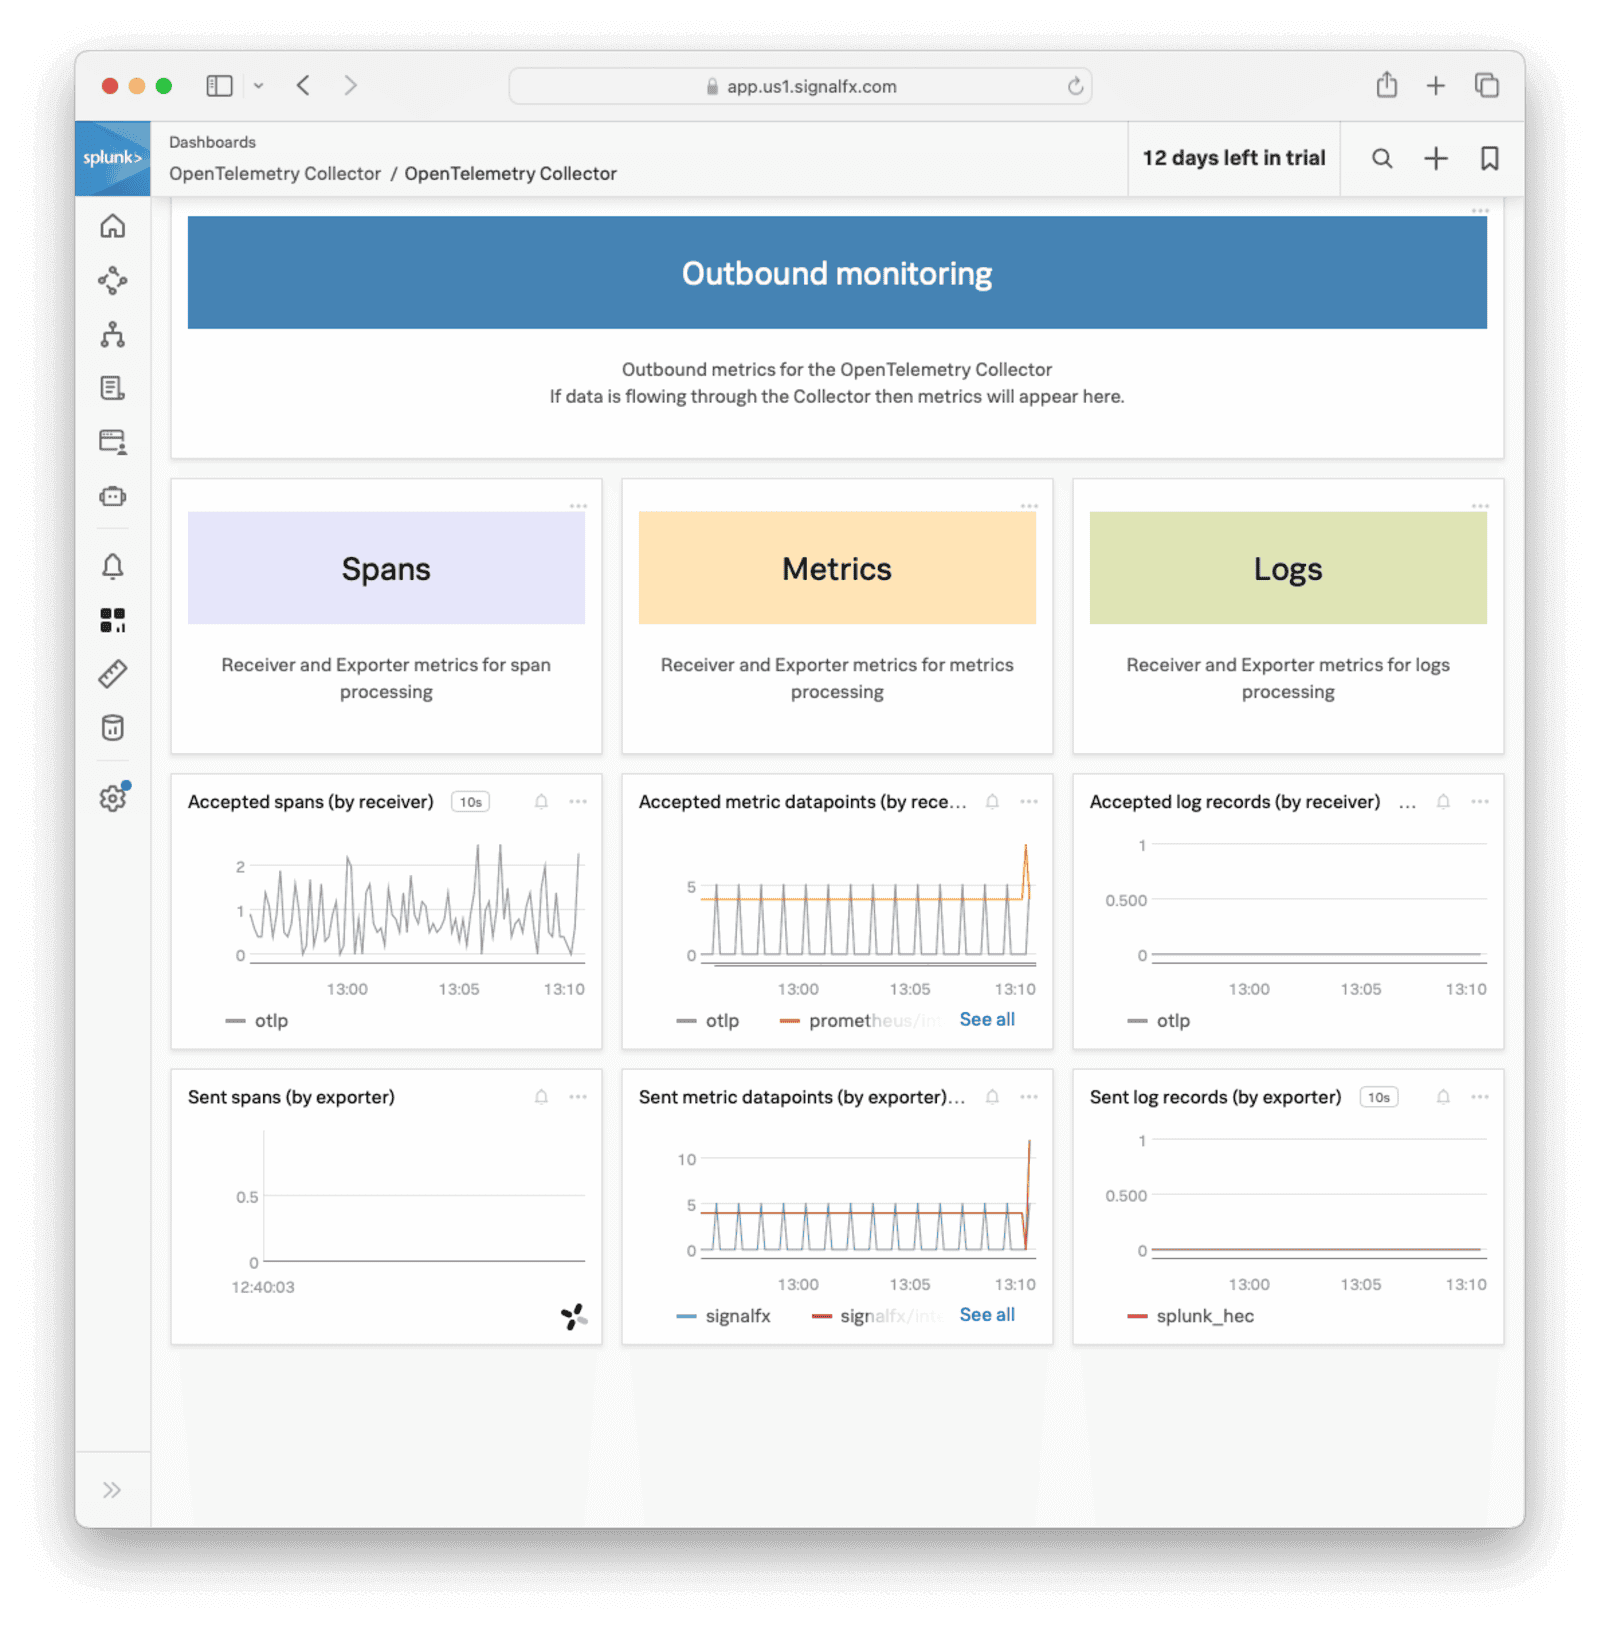Open actions menu on Sent metric datapoints chart

(x=1029, y=1097)
